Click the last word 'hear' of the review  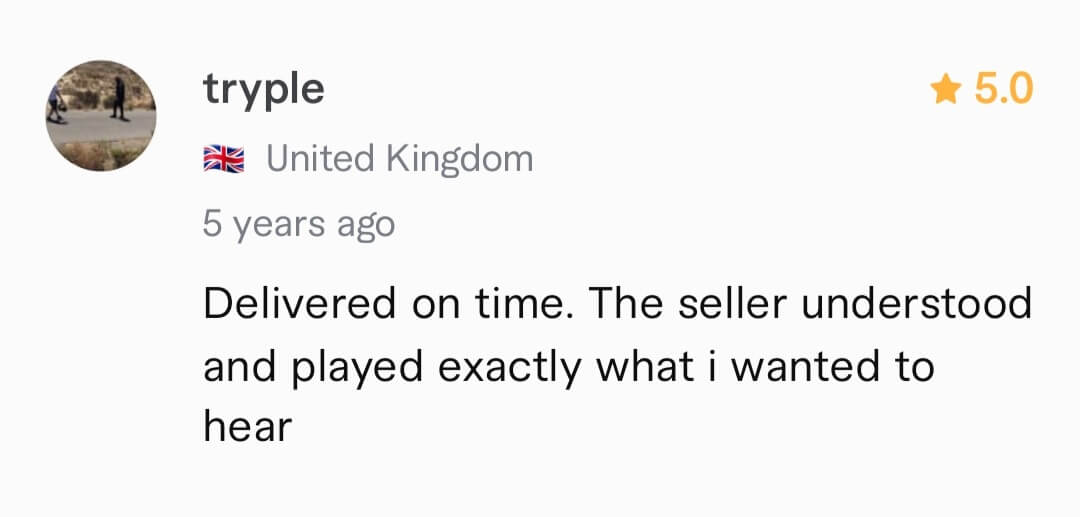click(x=248, y=427)
